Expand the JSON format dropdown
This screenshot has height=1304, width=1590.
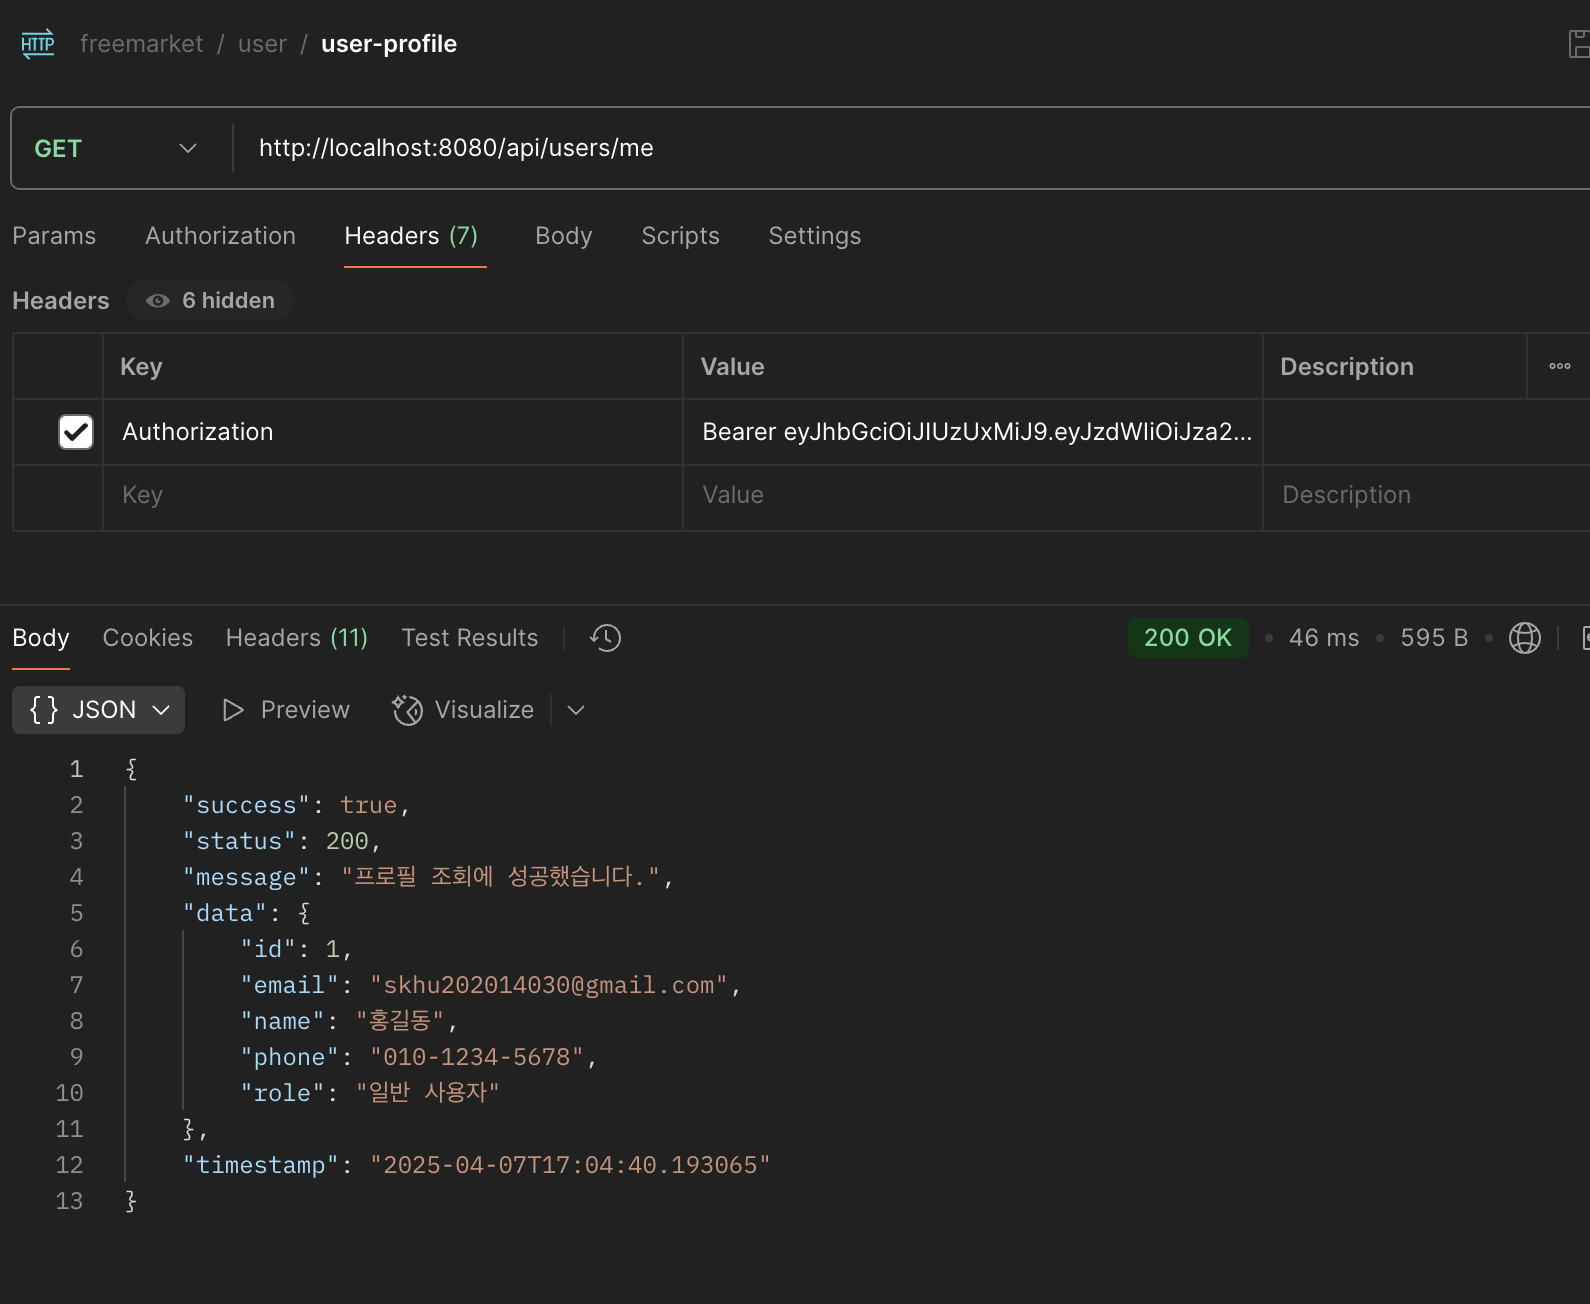[161, 710]
